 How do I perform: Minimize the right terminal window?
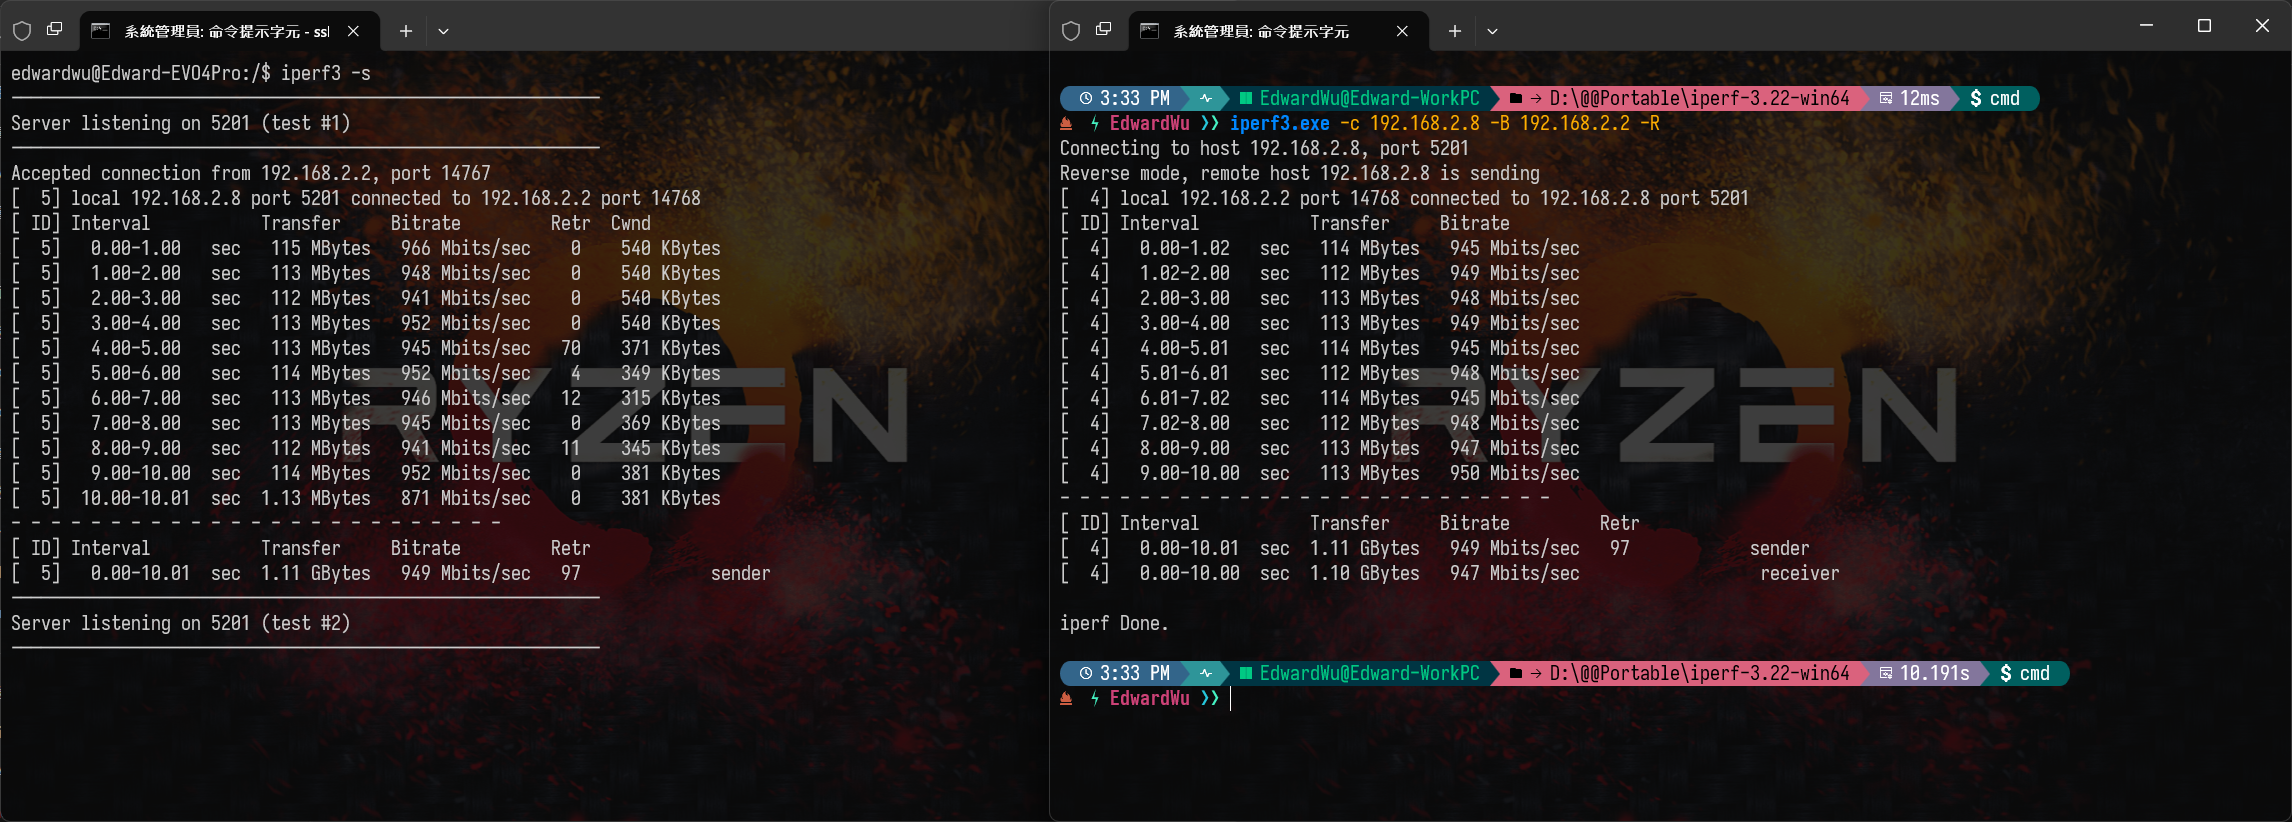[2146, 26]
